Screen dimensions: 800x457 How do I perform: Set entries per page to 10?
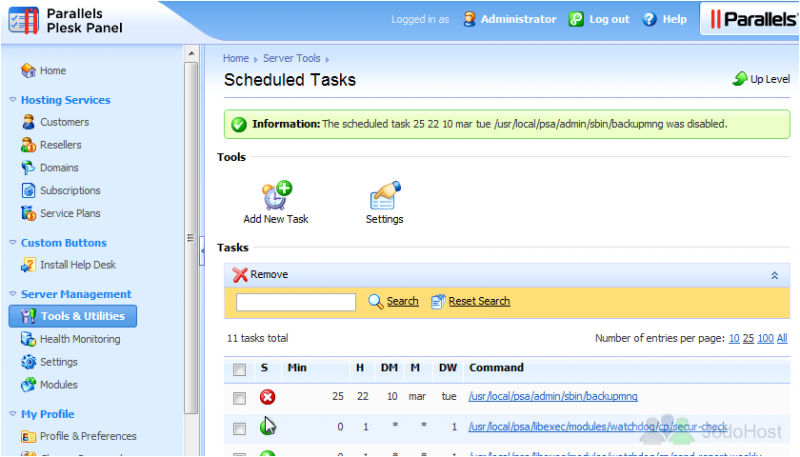point(734,338)
